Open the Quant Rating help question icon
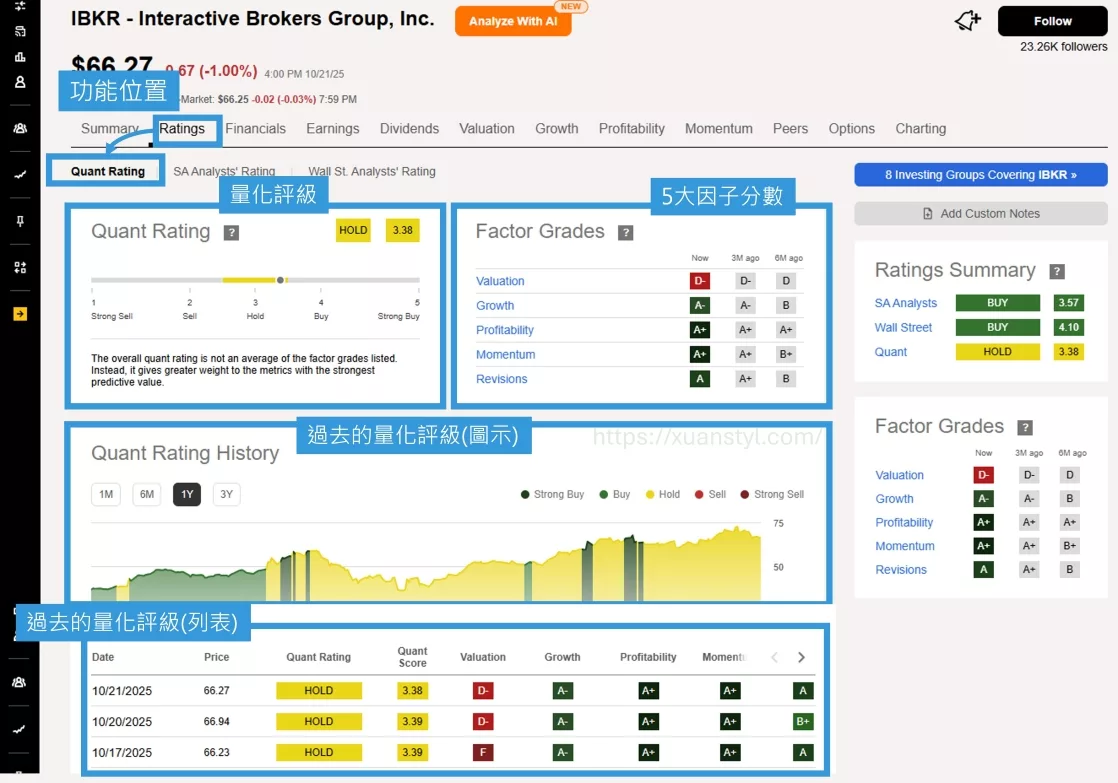 [231, 233]
